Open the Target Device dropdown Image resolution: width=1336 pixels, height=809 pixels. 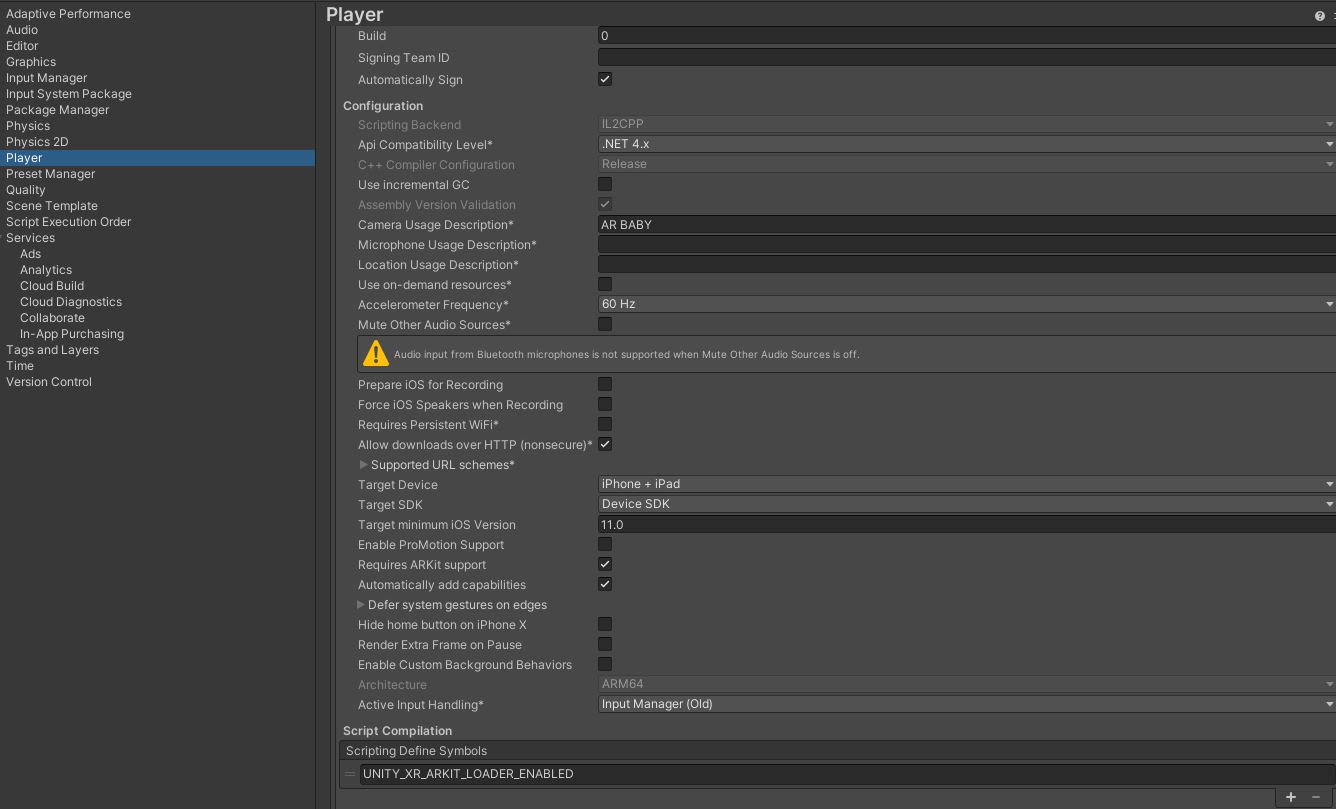click(960, 484)
